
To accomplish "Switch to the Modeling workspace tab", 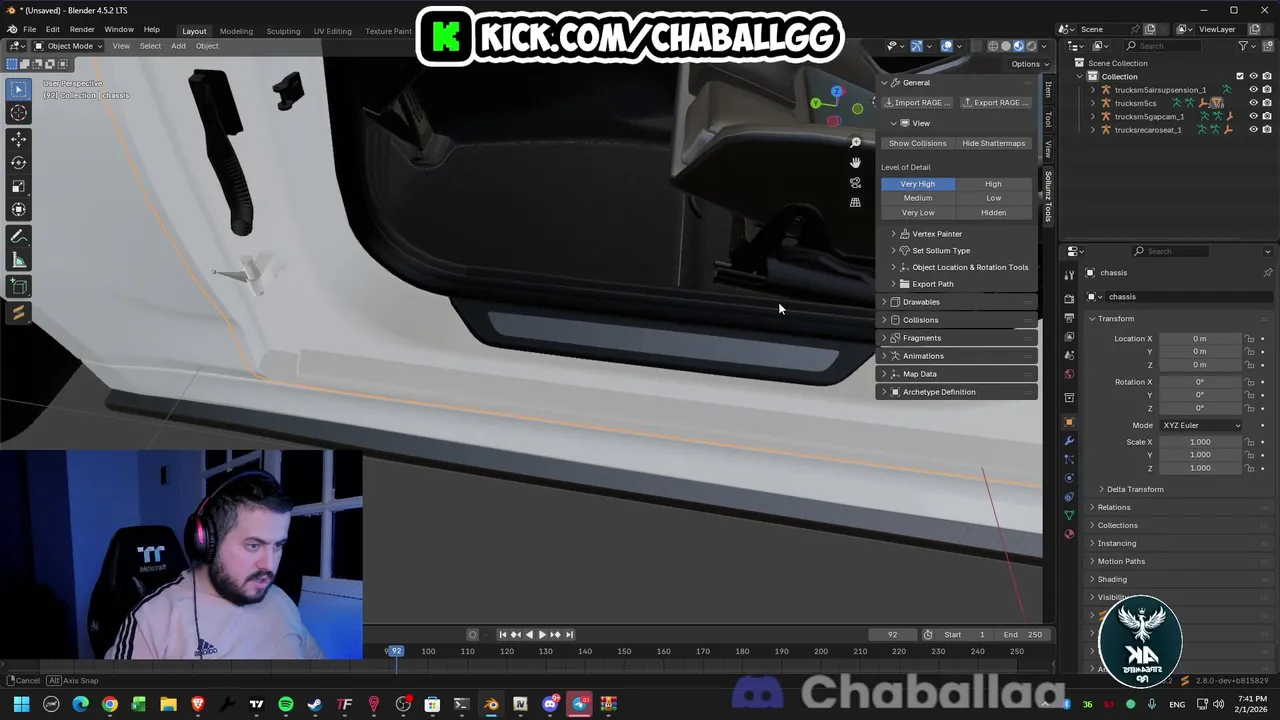I will click(x=236, y=31).
